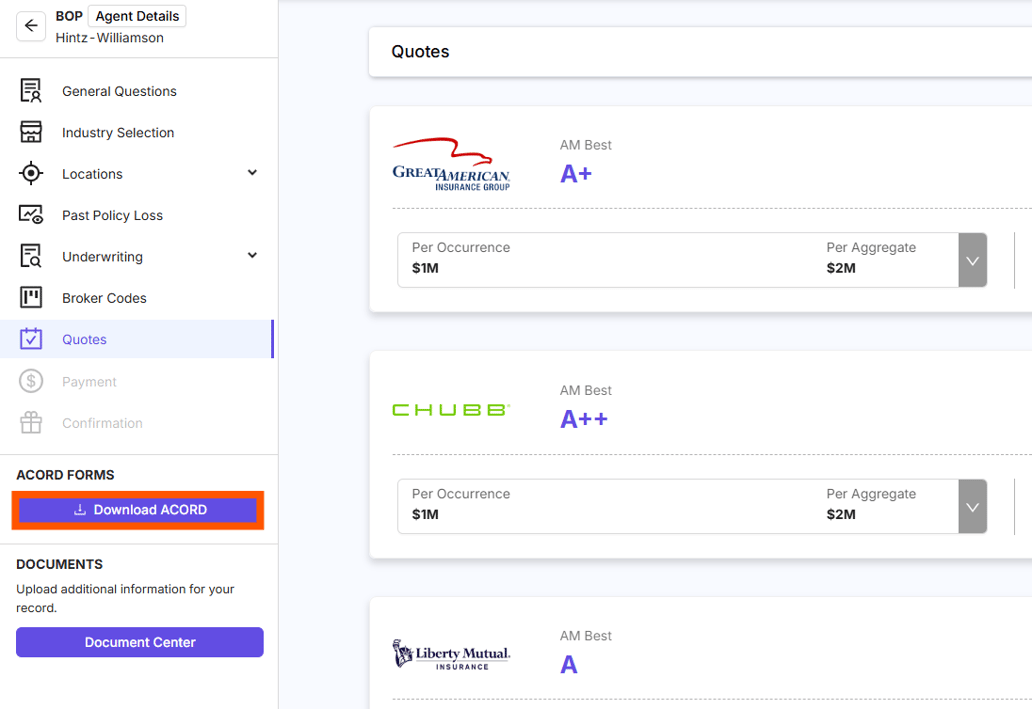Click the Quotes calendar check icon
The image size is (1032, 709).
point(31,339)
